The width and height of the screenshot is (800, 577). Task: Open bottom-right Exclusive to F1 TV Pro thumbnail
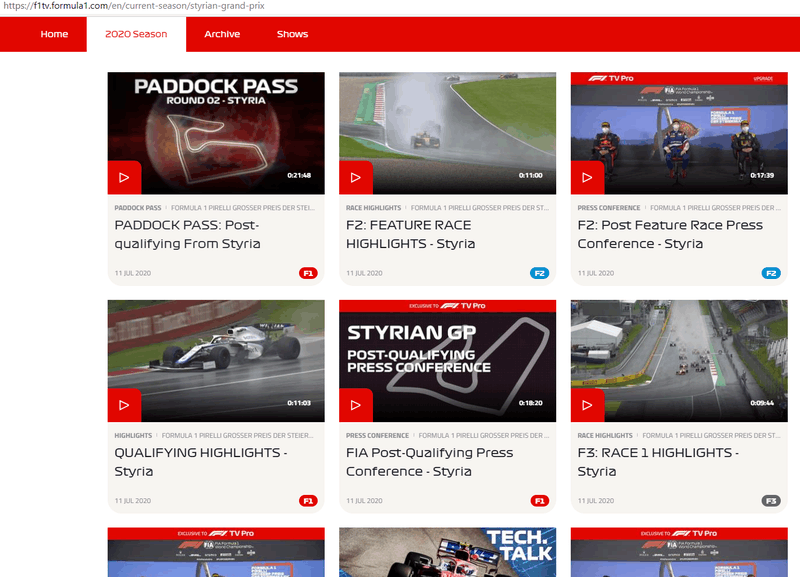point(679,552)
